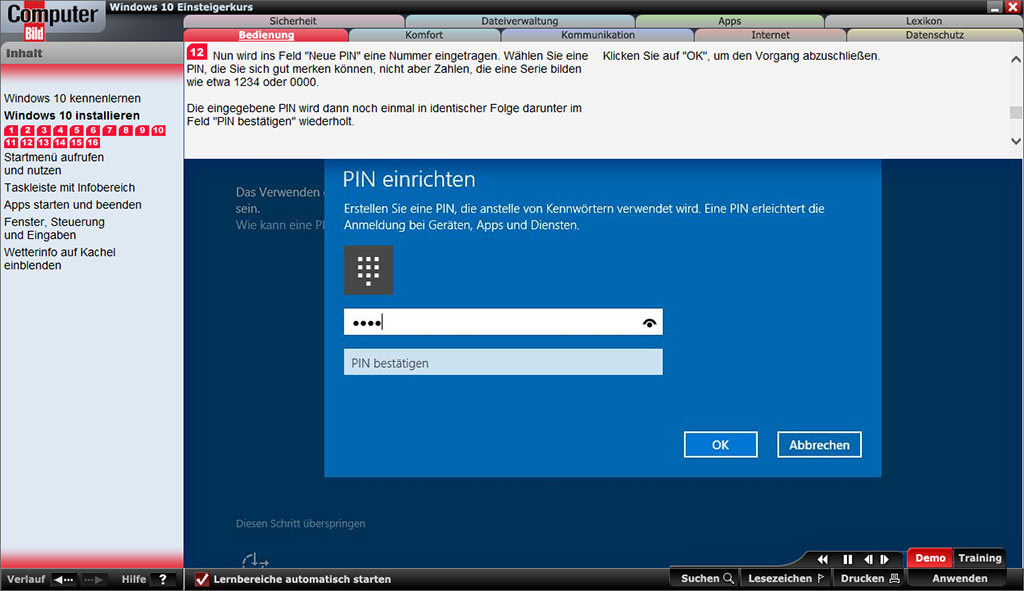Open the Kommunikation tab

(x=598, y=35)
